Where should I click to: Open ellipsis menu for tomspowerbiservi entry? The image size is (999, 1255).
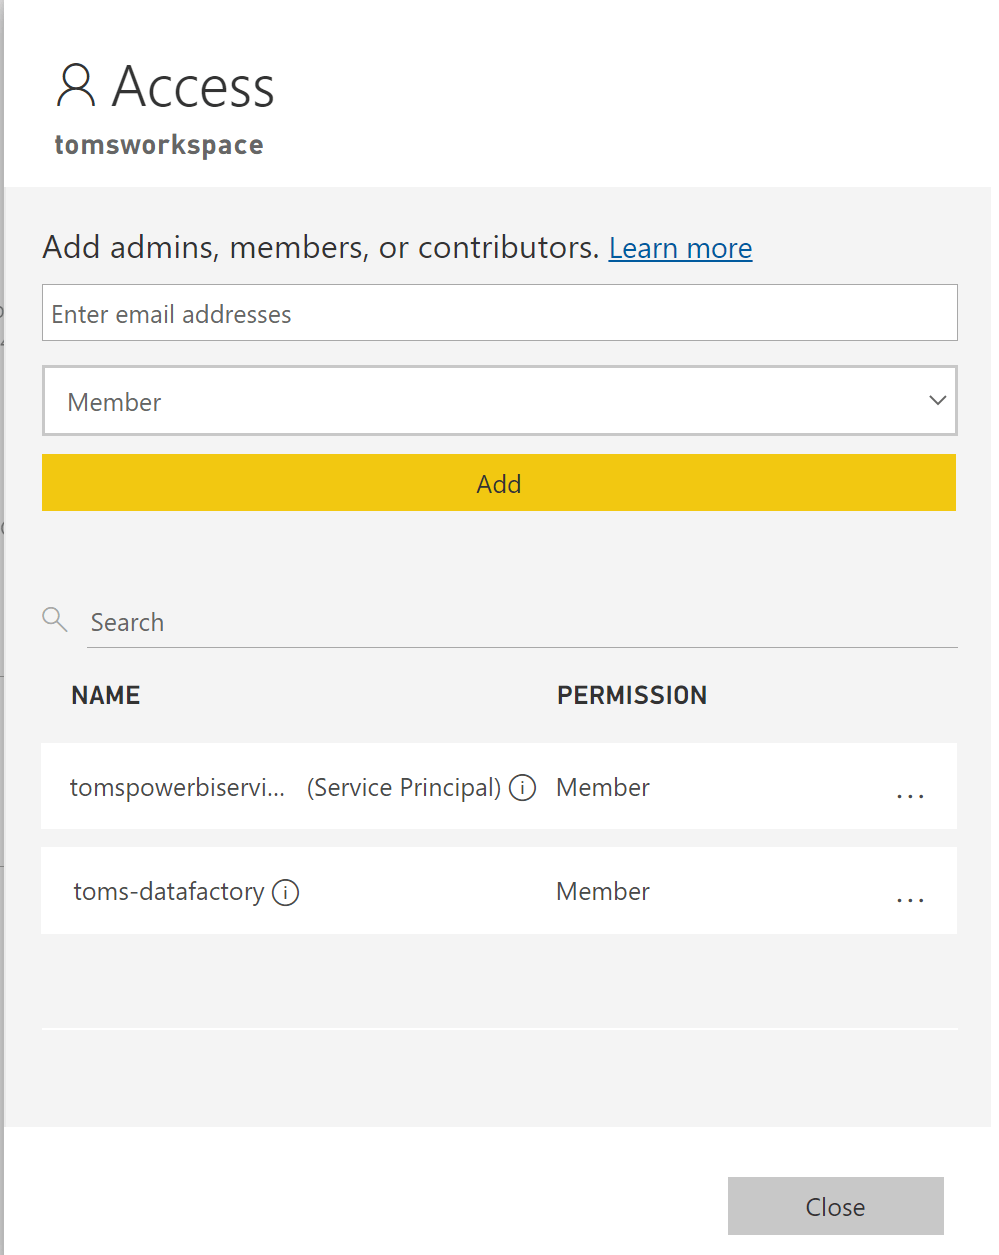pyautogui.click(x=910, y=793)
